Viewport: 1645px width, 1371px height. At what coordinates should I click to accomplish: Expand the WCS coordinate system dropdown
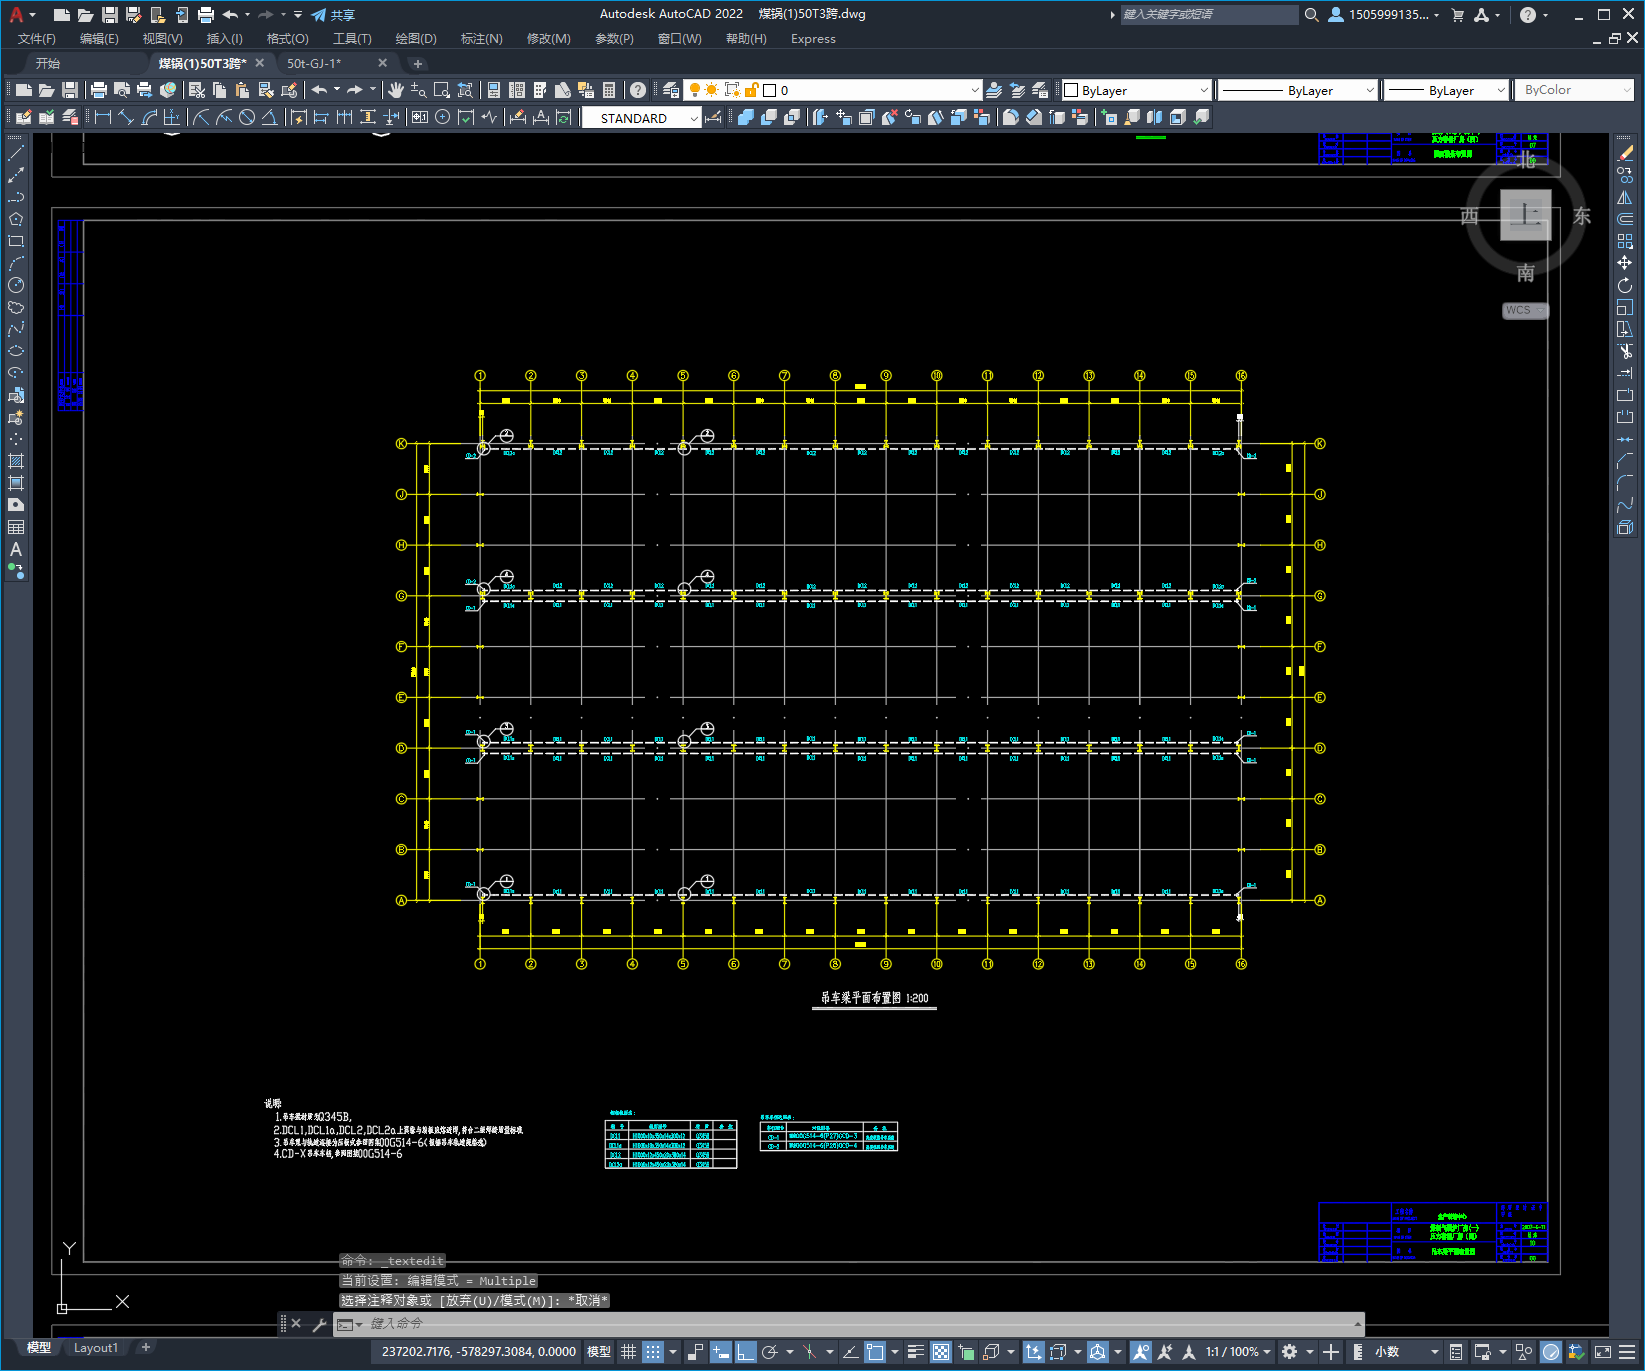point(1526,310)
